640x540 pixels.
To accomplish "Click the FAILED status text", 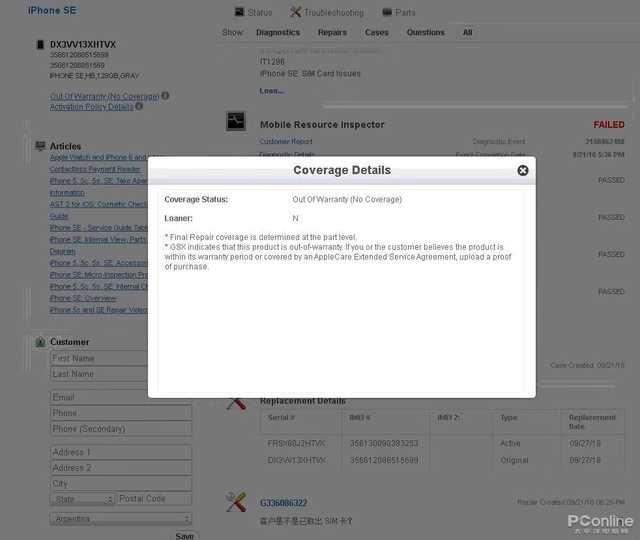I will (x=609, y=124).
